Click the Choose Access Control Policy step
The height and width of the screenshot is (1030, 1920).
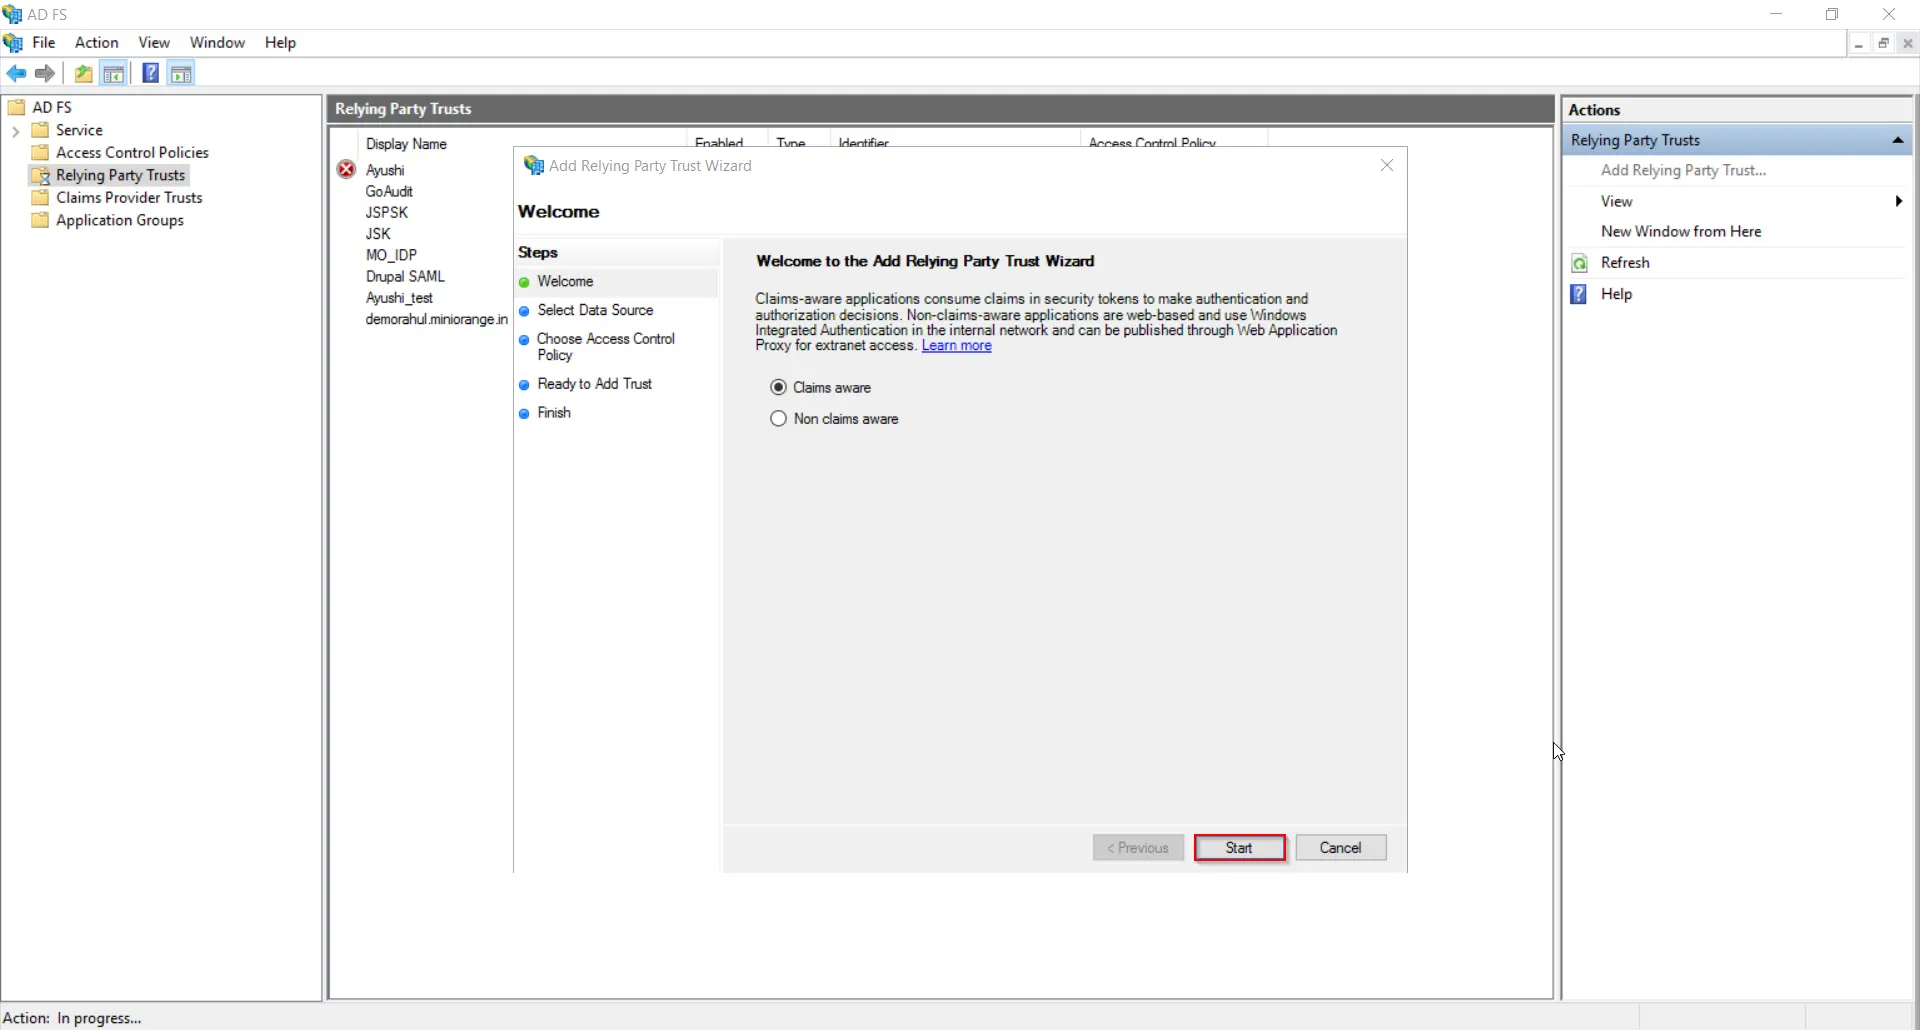click(x=606, y=347)
